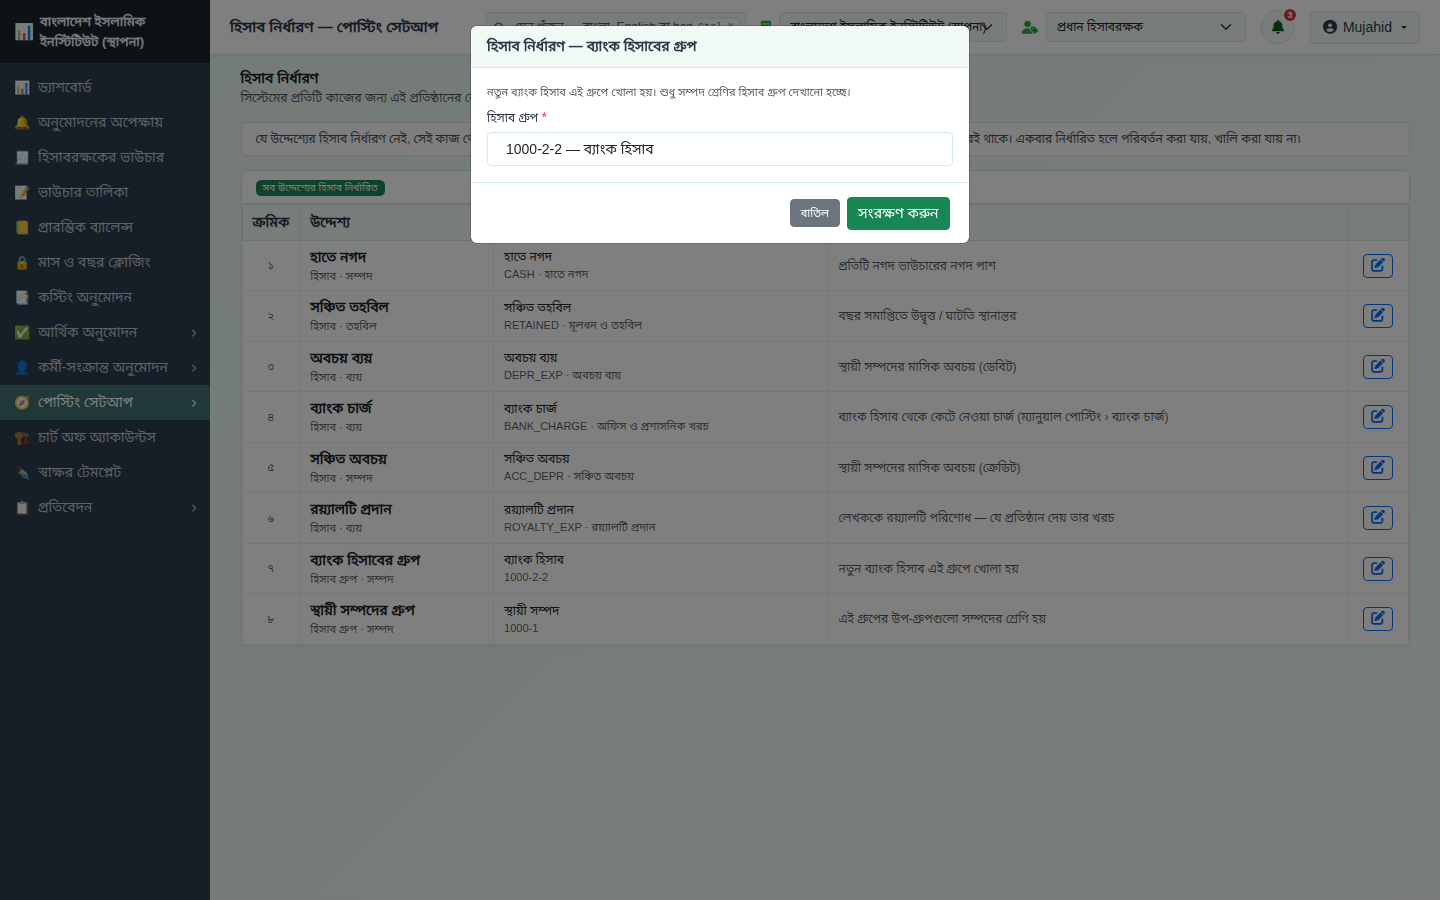Click the সব উদ্দেশ্যের হিসাব নির্ধারিত badge
This screenshot has height=900, width=1440.
point(320,188)
